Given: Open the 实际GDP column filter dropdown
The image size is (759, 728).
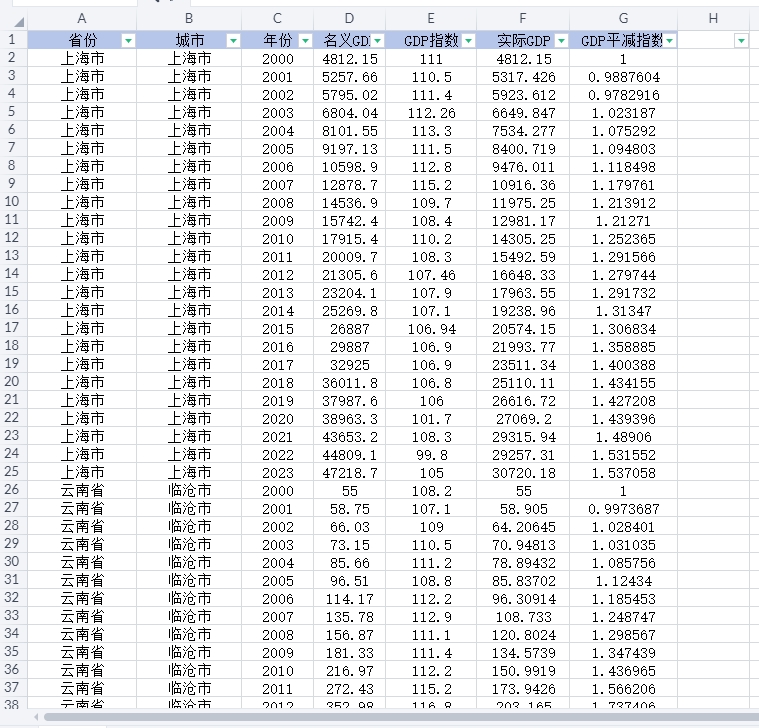Looking at the screenshot, I should point(562,41).
